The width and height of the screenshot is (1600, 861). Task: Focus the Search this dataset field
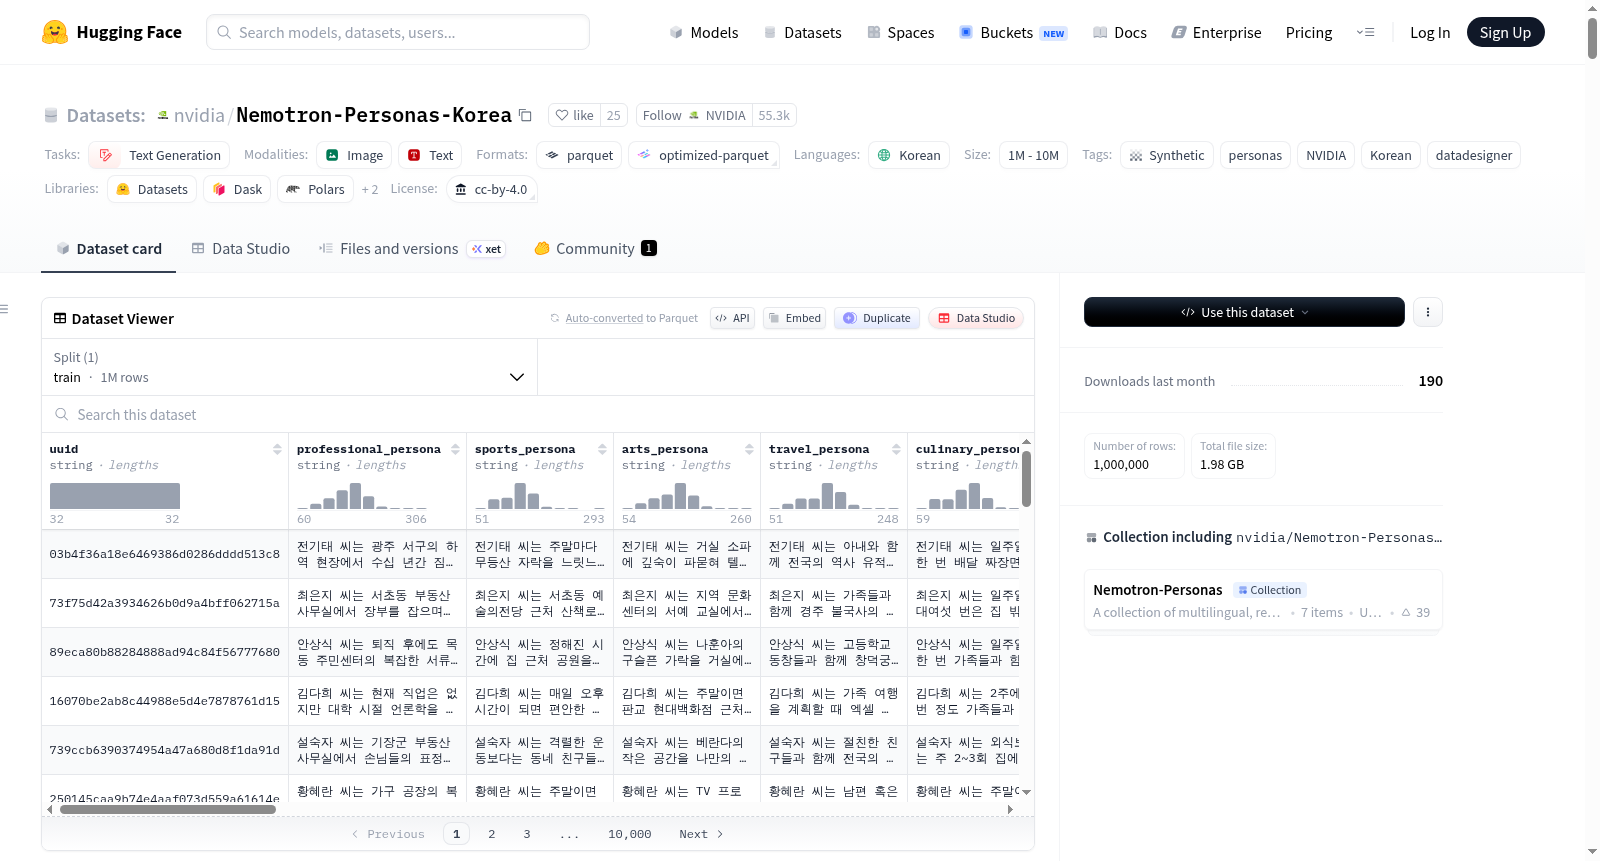coord(538,414)
